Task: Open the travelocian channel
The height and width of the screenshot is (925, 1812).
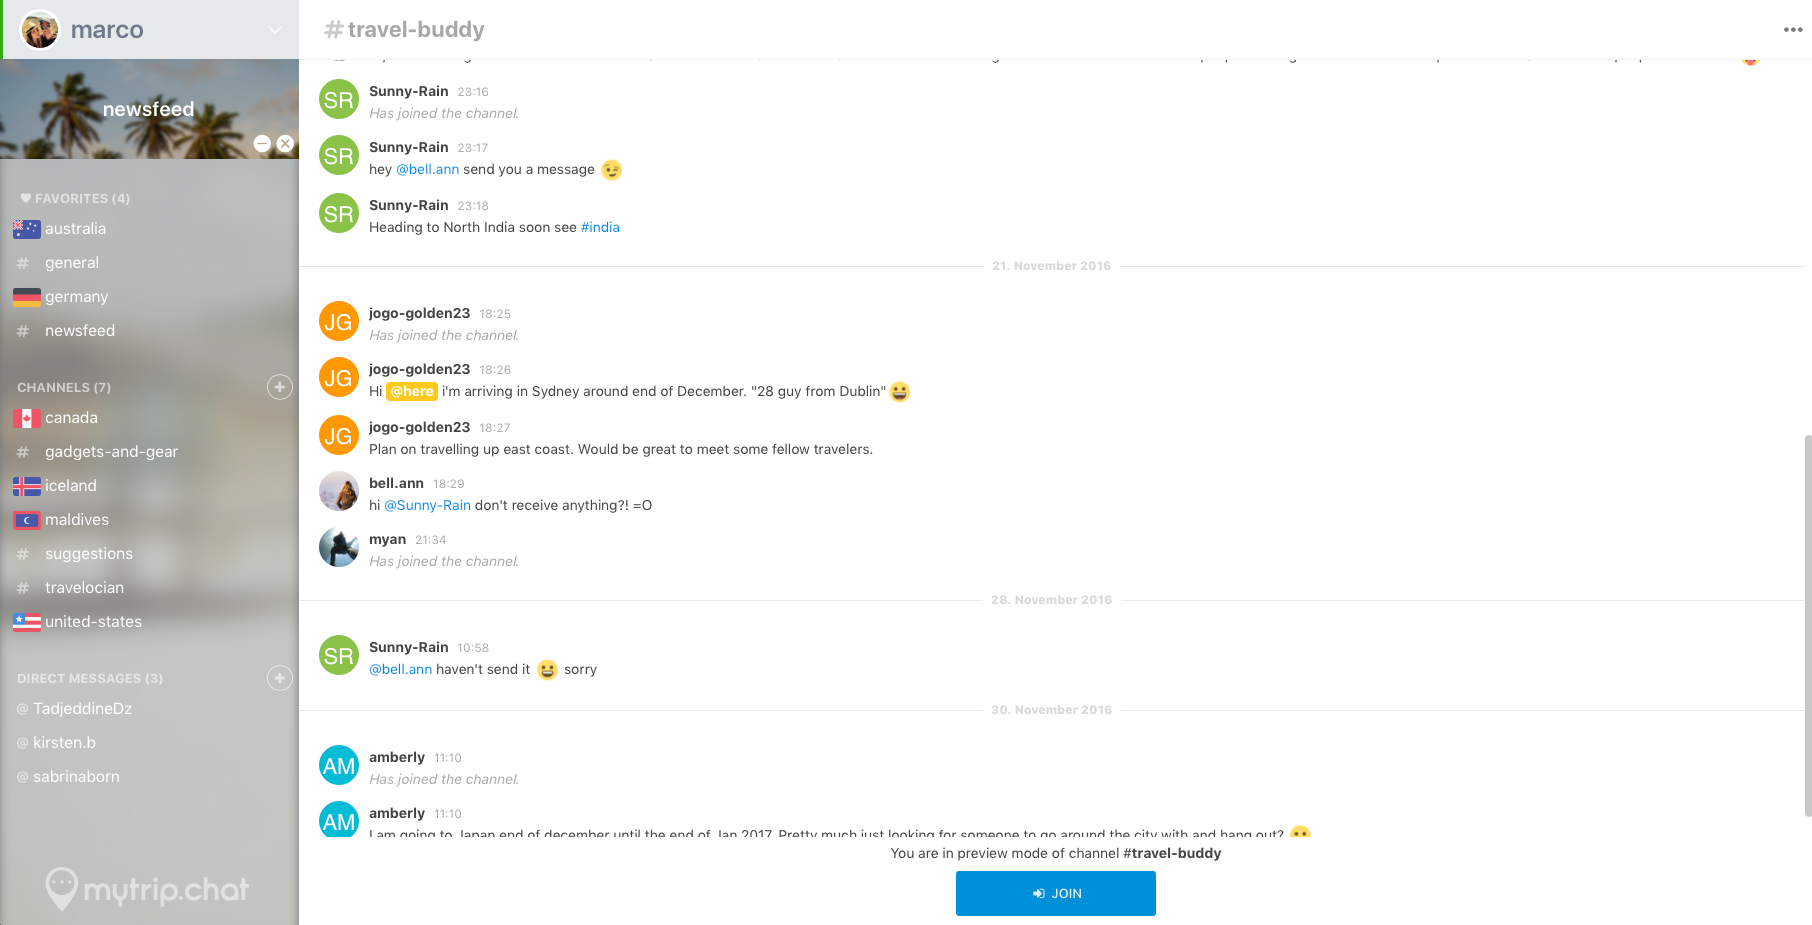Action: pyautogui.click(x=85, y=587)
